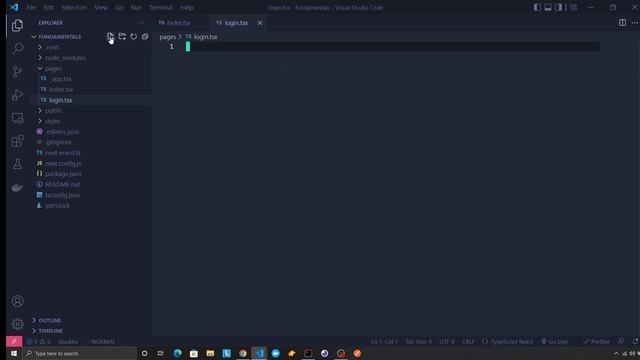
Task: Open Explorer views and more actions menu
Action: 141,23
